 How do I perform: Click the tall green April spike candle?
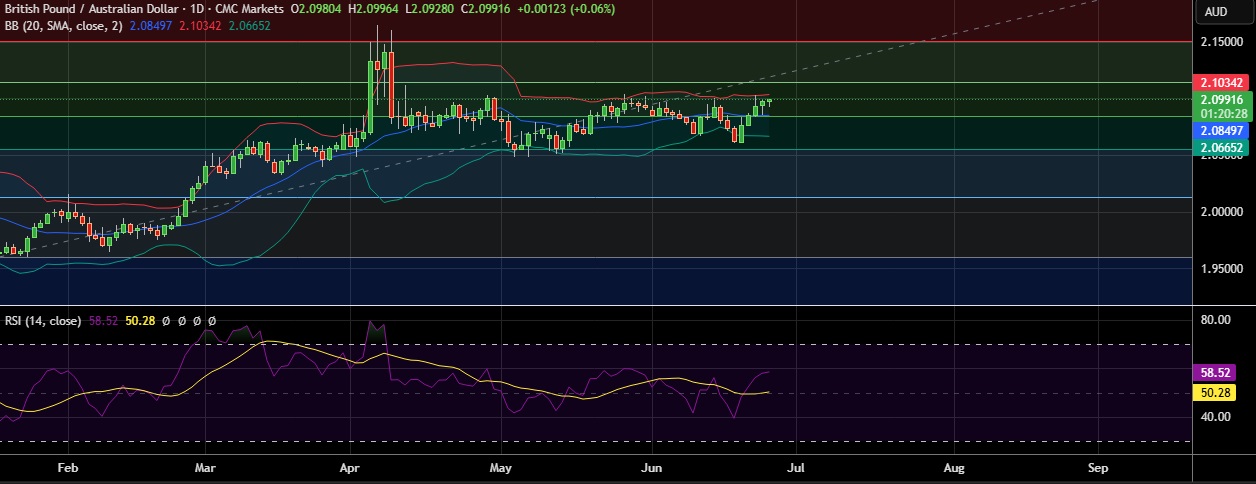click(x=371, y=95)
